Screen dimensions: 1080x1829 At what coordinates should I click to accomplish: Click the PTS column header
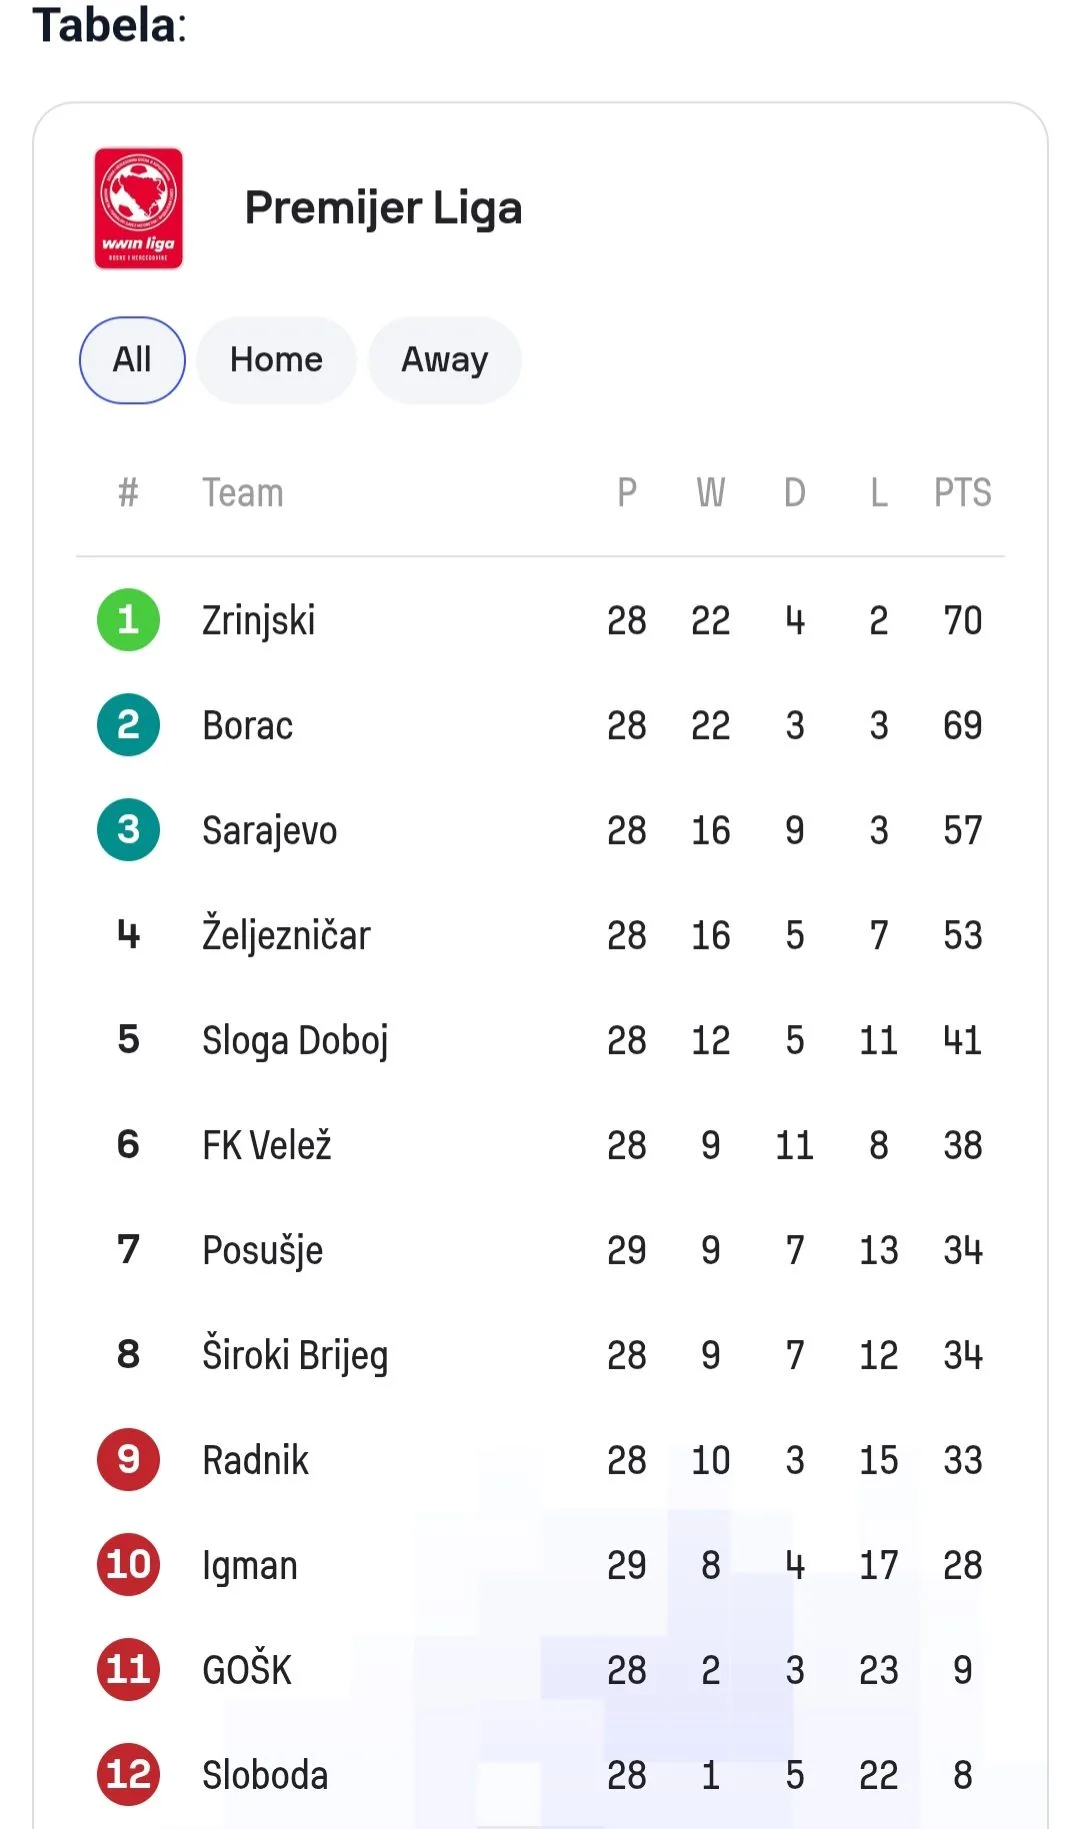pos(962,493)
